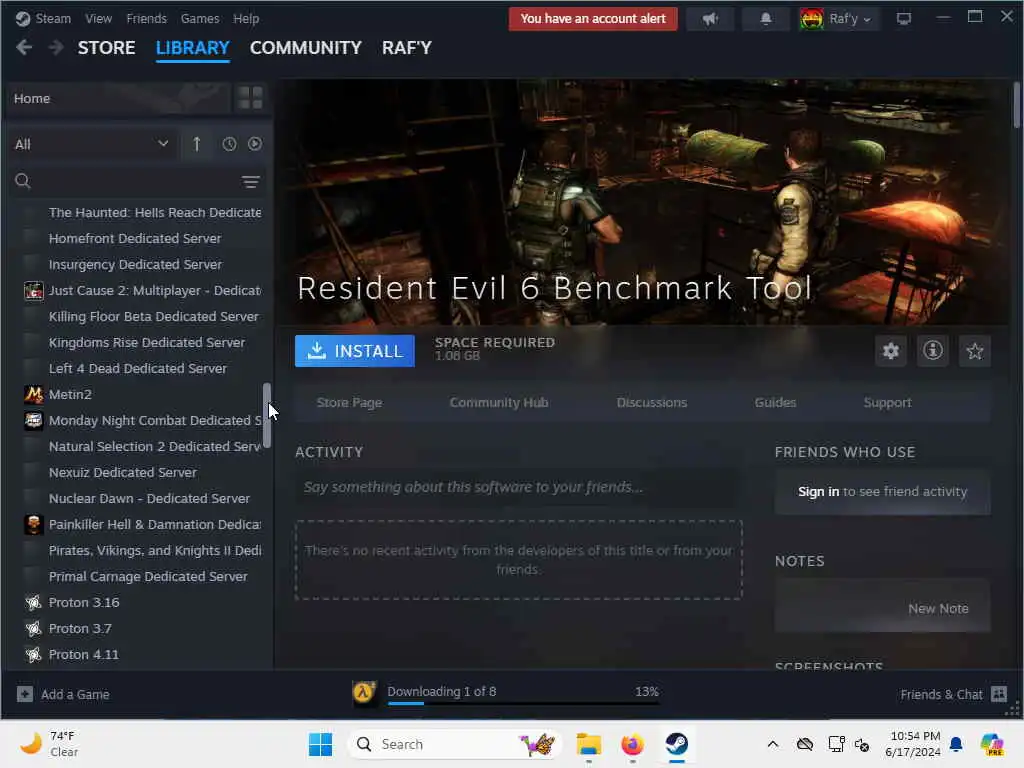This screenshot has height=768, width=1024.
Task: Show hidden tray icons chevron
Action: tap(773, 744)
